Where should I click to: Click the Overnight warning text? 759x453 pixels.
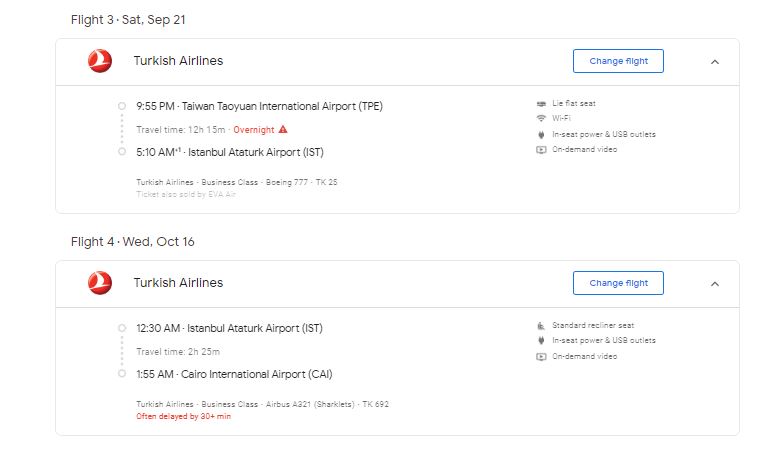[x=254, y=130]
